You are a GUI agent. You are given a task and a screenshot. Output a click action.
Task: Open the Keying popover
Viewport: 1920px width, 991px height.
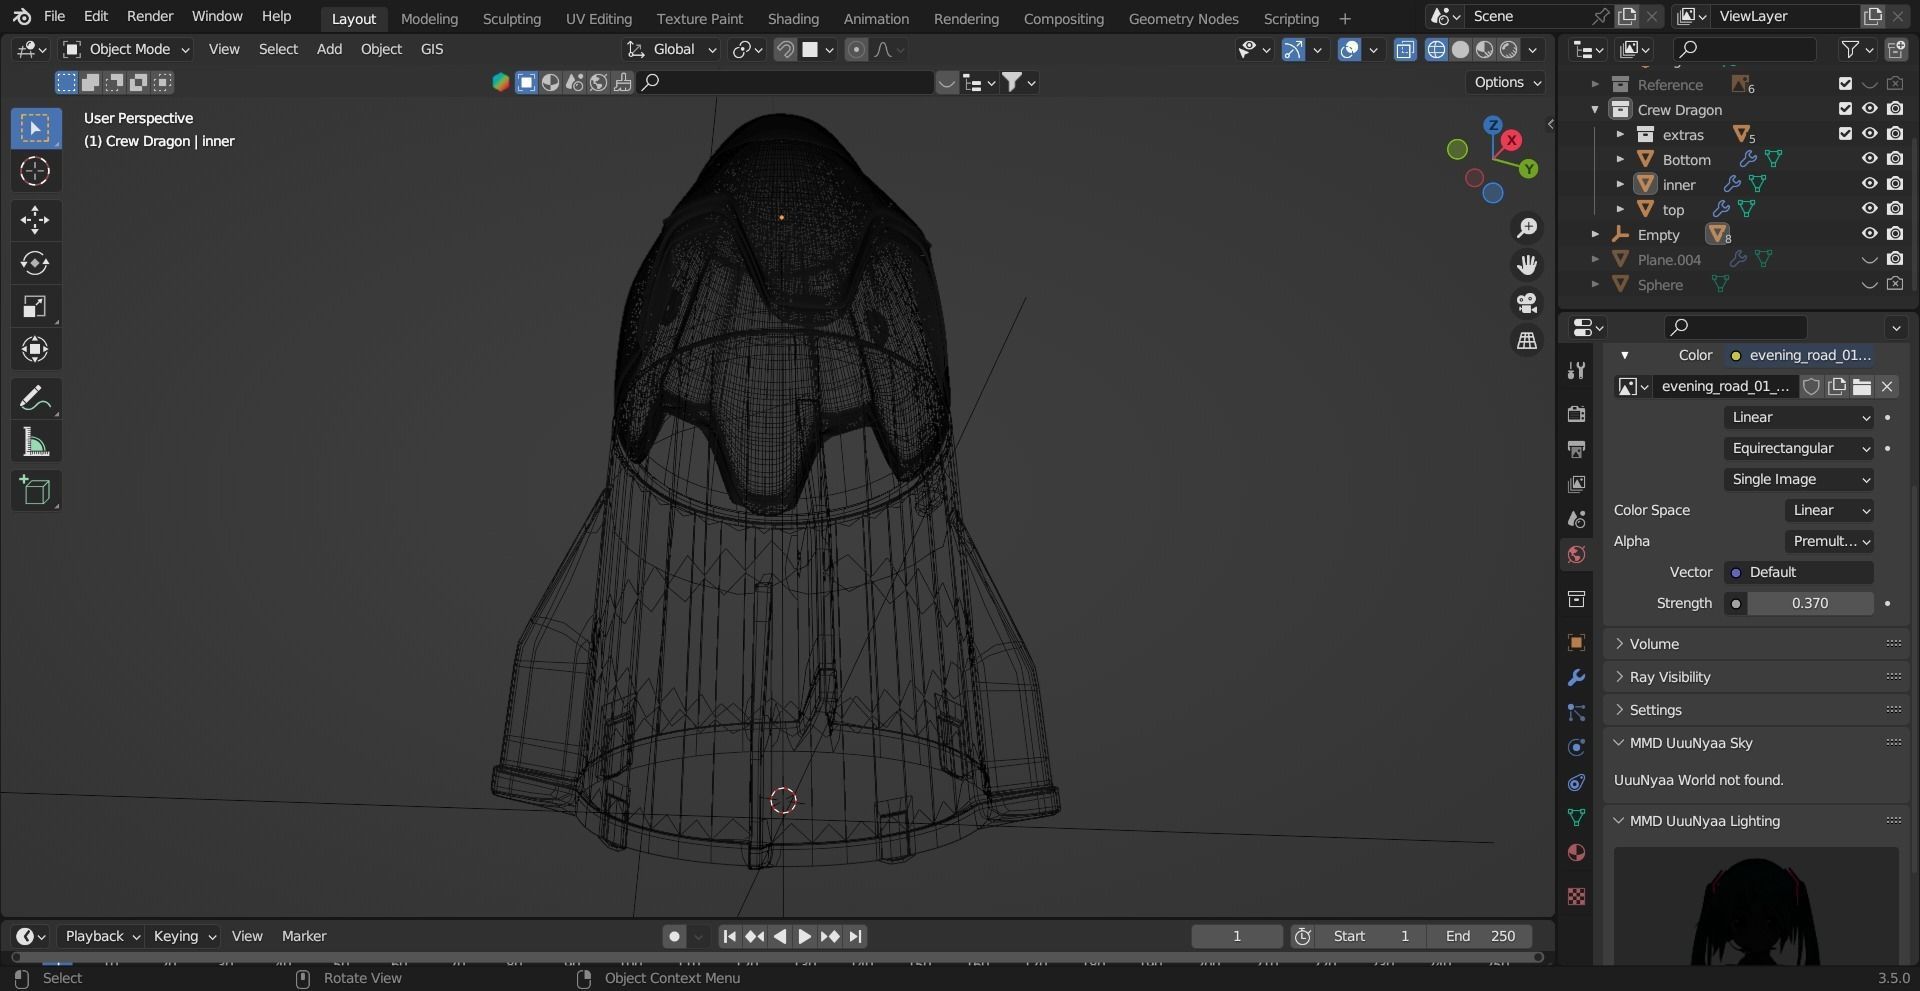[183, 936]
